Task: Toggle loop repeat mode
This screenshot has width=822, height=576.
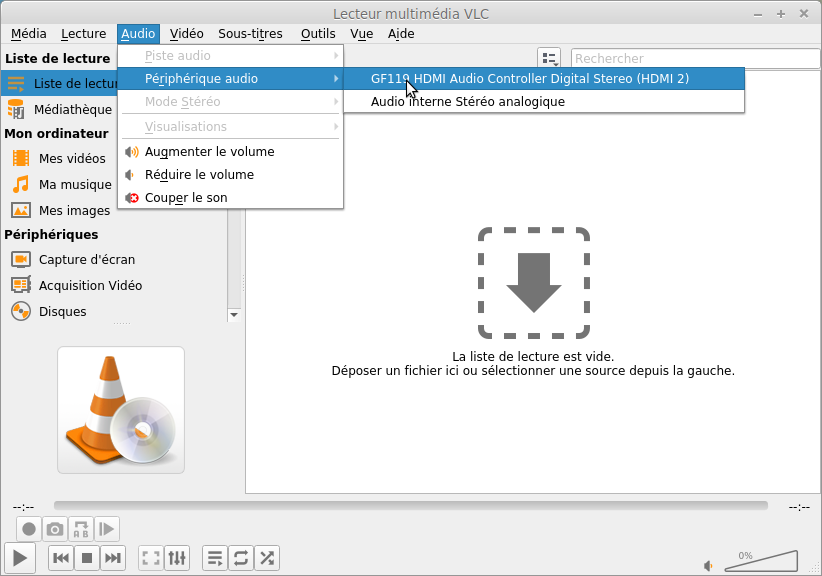Action: coord(241,558)
